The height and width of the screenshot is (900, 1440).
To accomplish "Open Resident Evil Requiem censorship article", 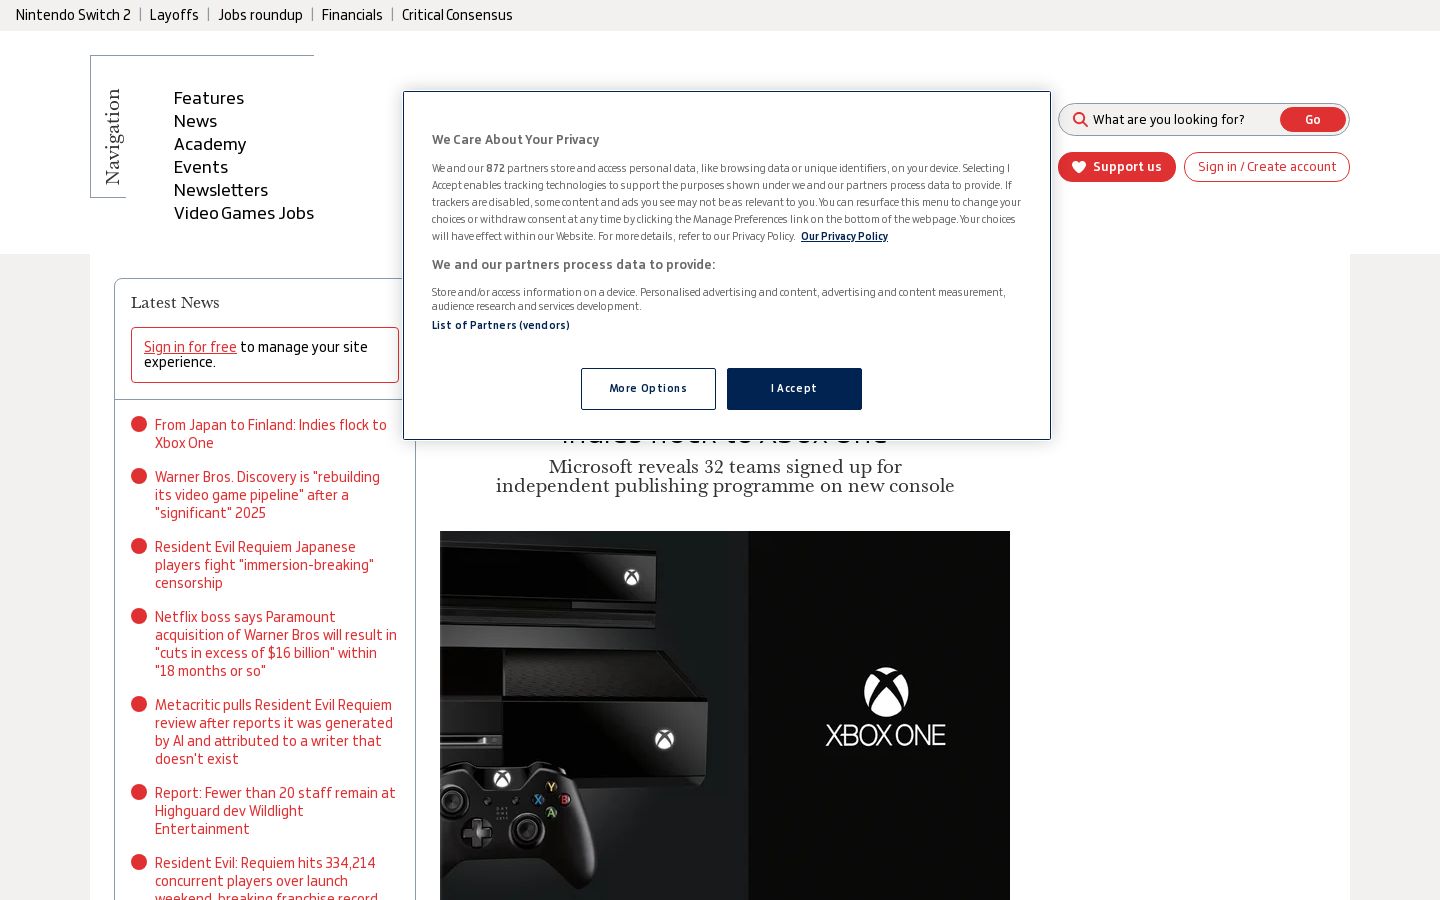I will [264, 565].
